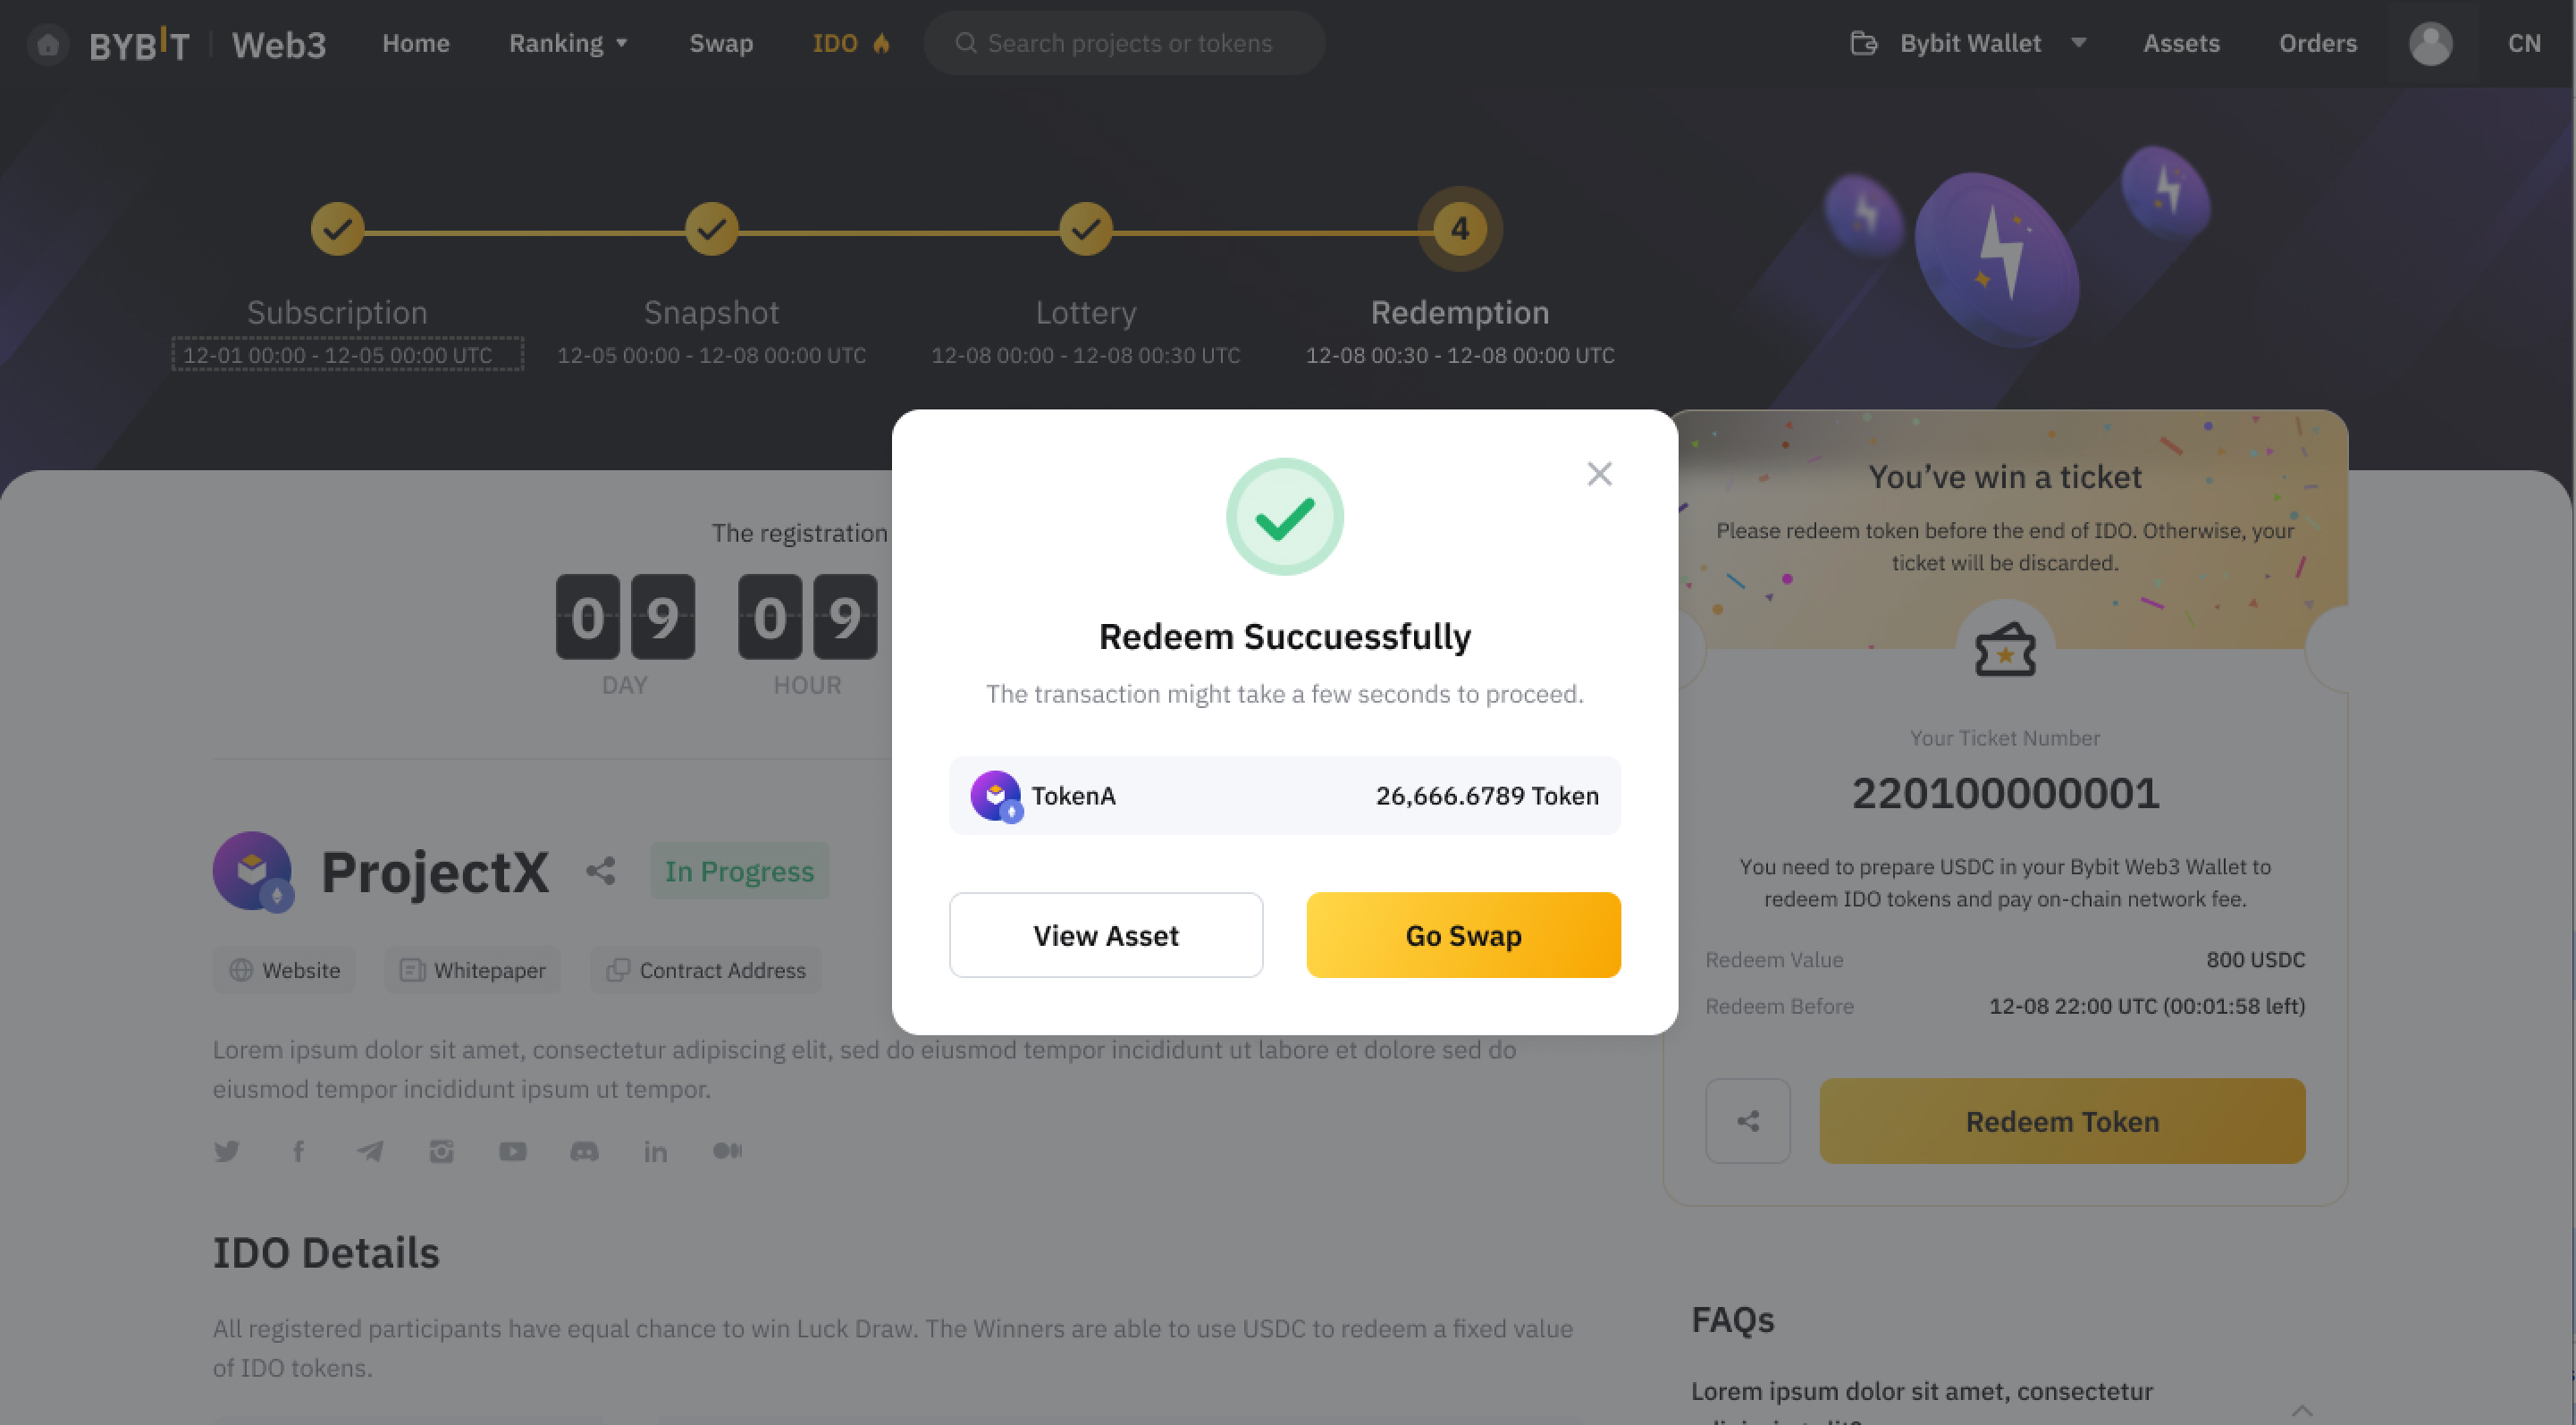The width and height of the screenshot is (2576, 1425).
Task: Open the LinkedIn social link icon
Action: 656,1152
